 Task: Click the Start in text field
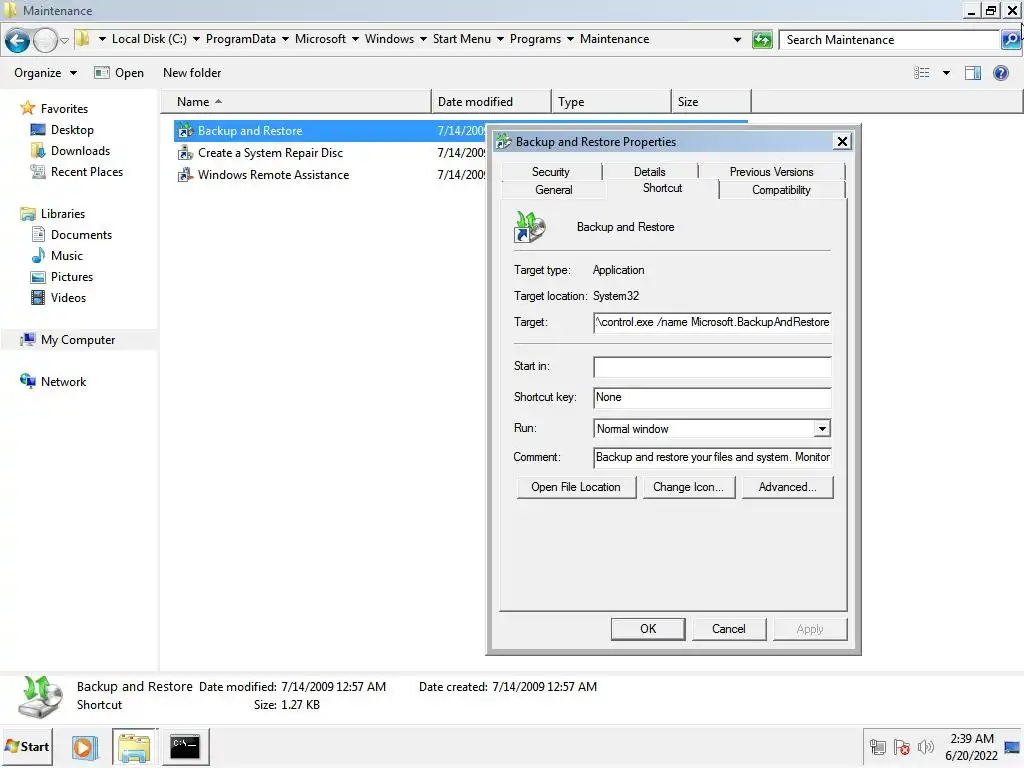pyautogui.click(x=712, y=366)
